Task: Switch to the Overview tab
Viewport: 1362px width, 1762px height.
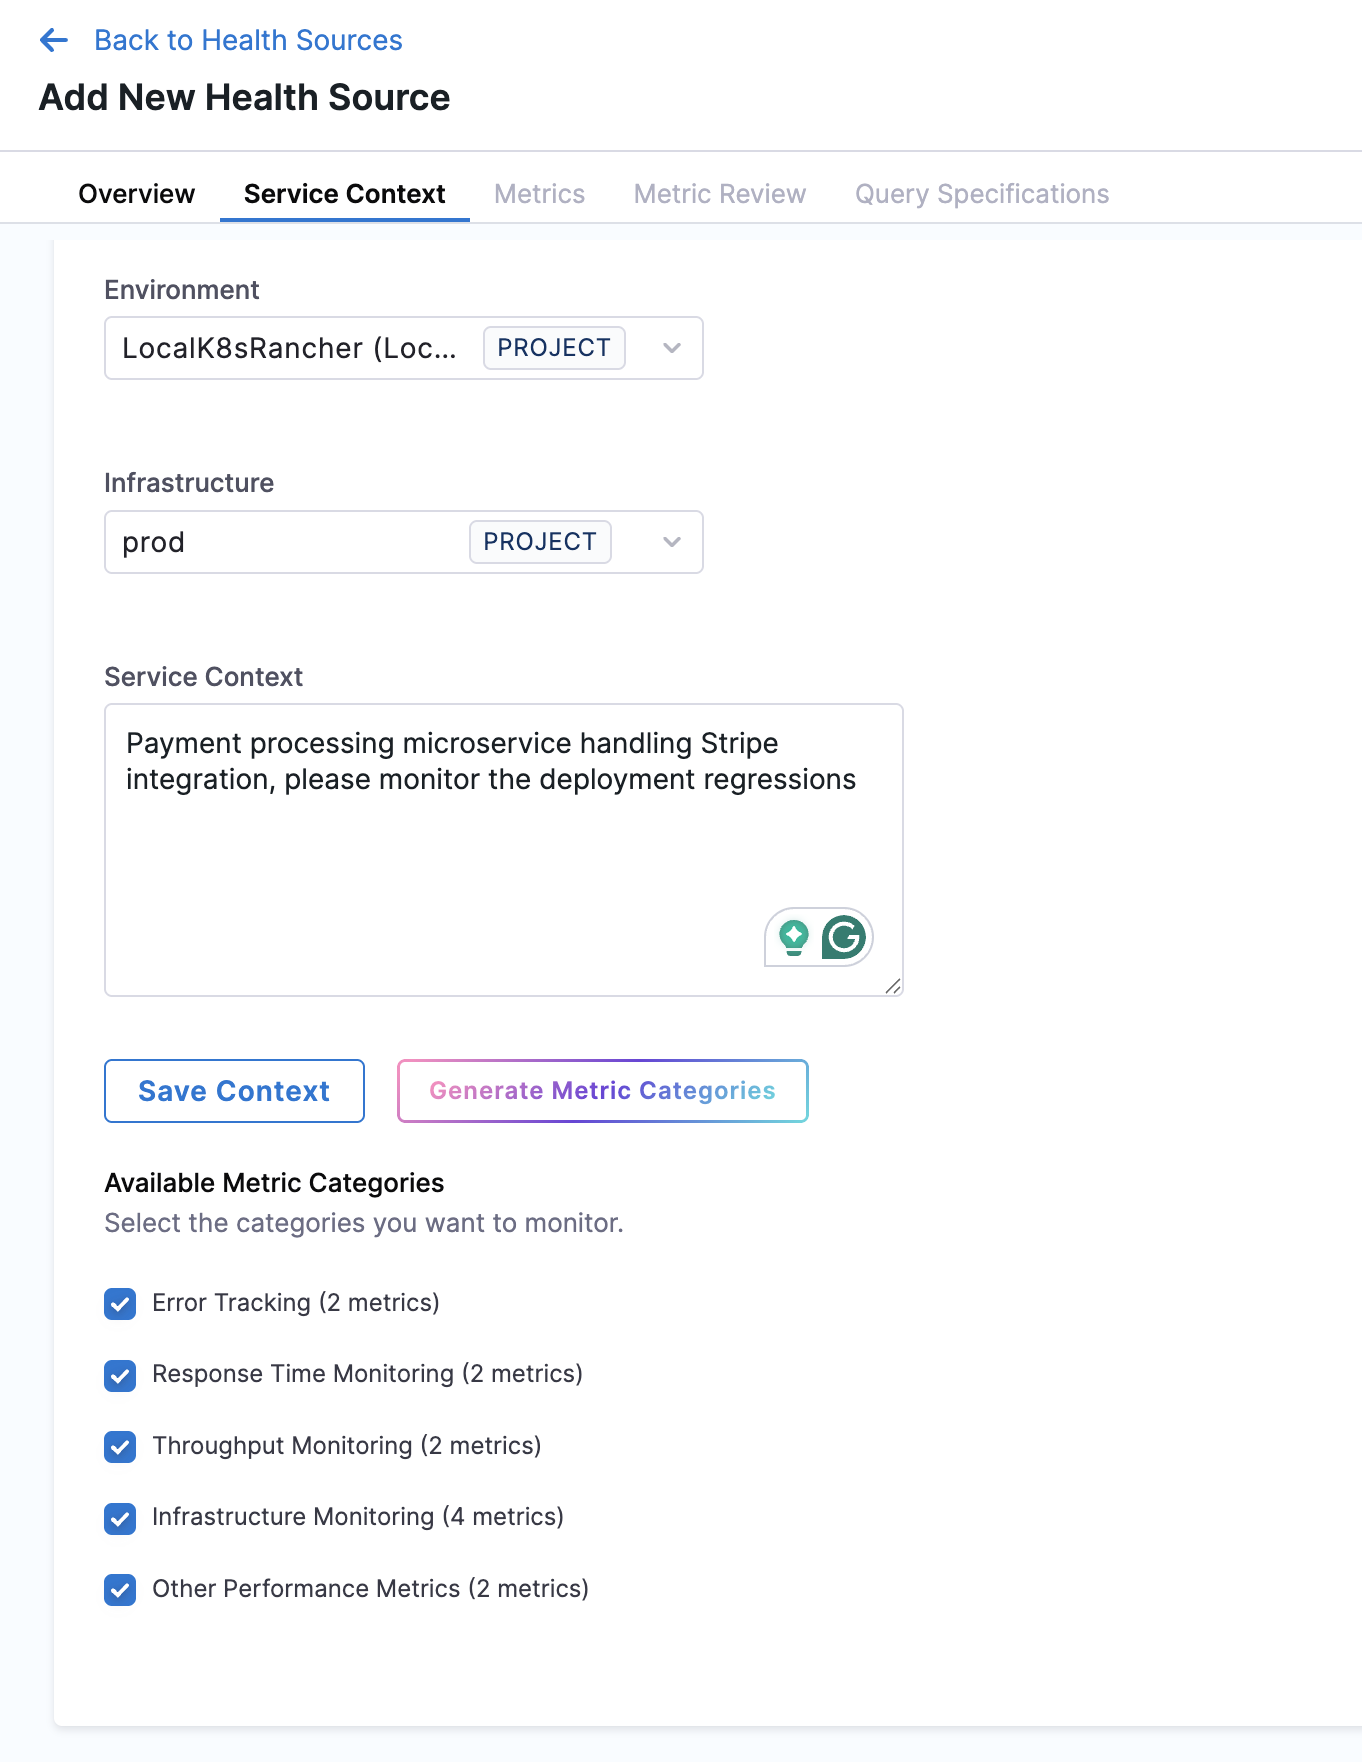Action: (x=137, y=194)
